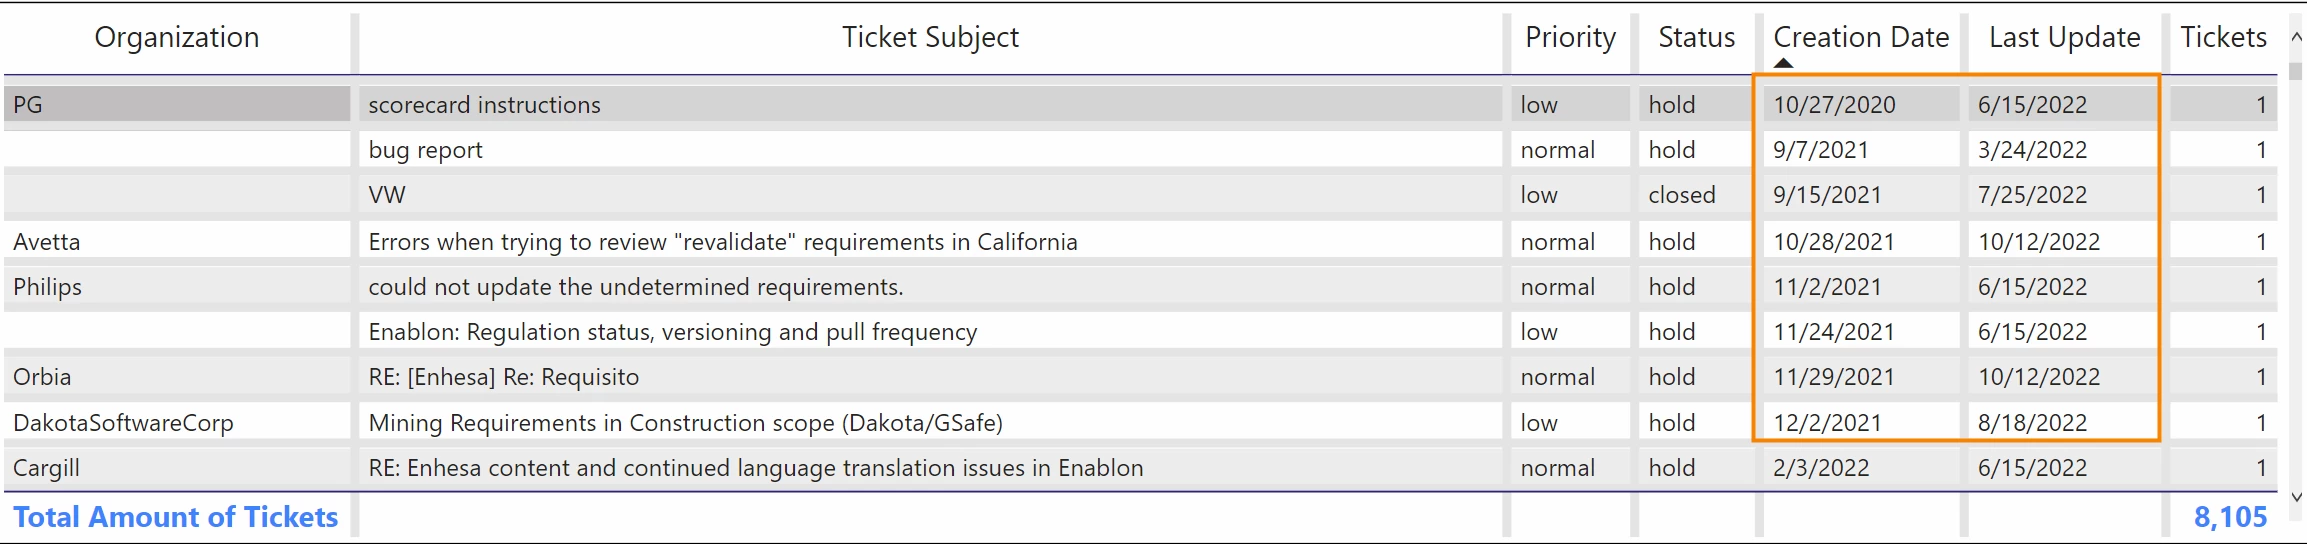This screenshot has width=2307, height=544.
Task: Click the vertical scrollbar thumb
Action: tap(2297, 71)
